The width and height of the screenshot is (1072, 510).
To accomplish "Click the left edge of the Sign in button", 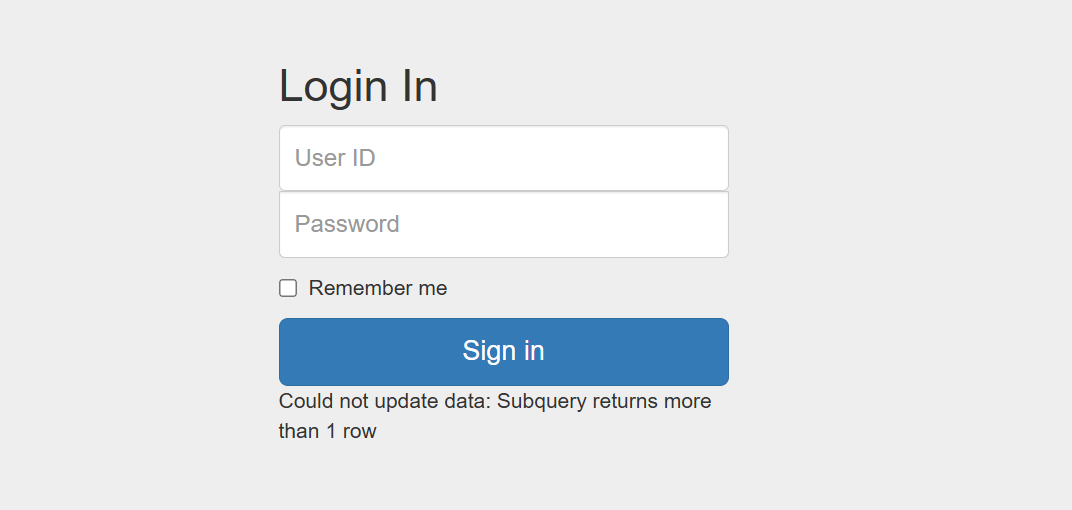I will (x=290, y=351).
